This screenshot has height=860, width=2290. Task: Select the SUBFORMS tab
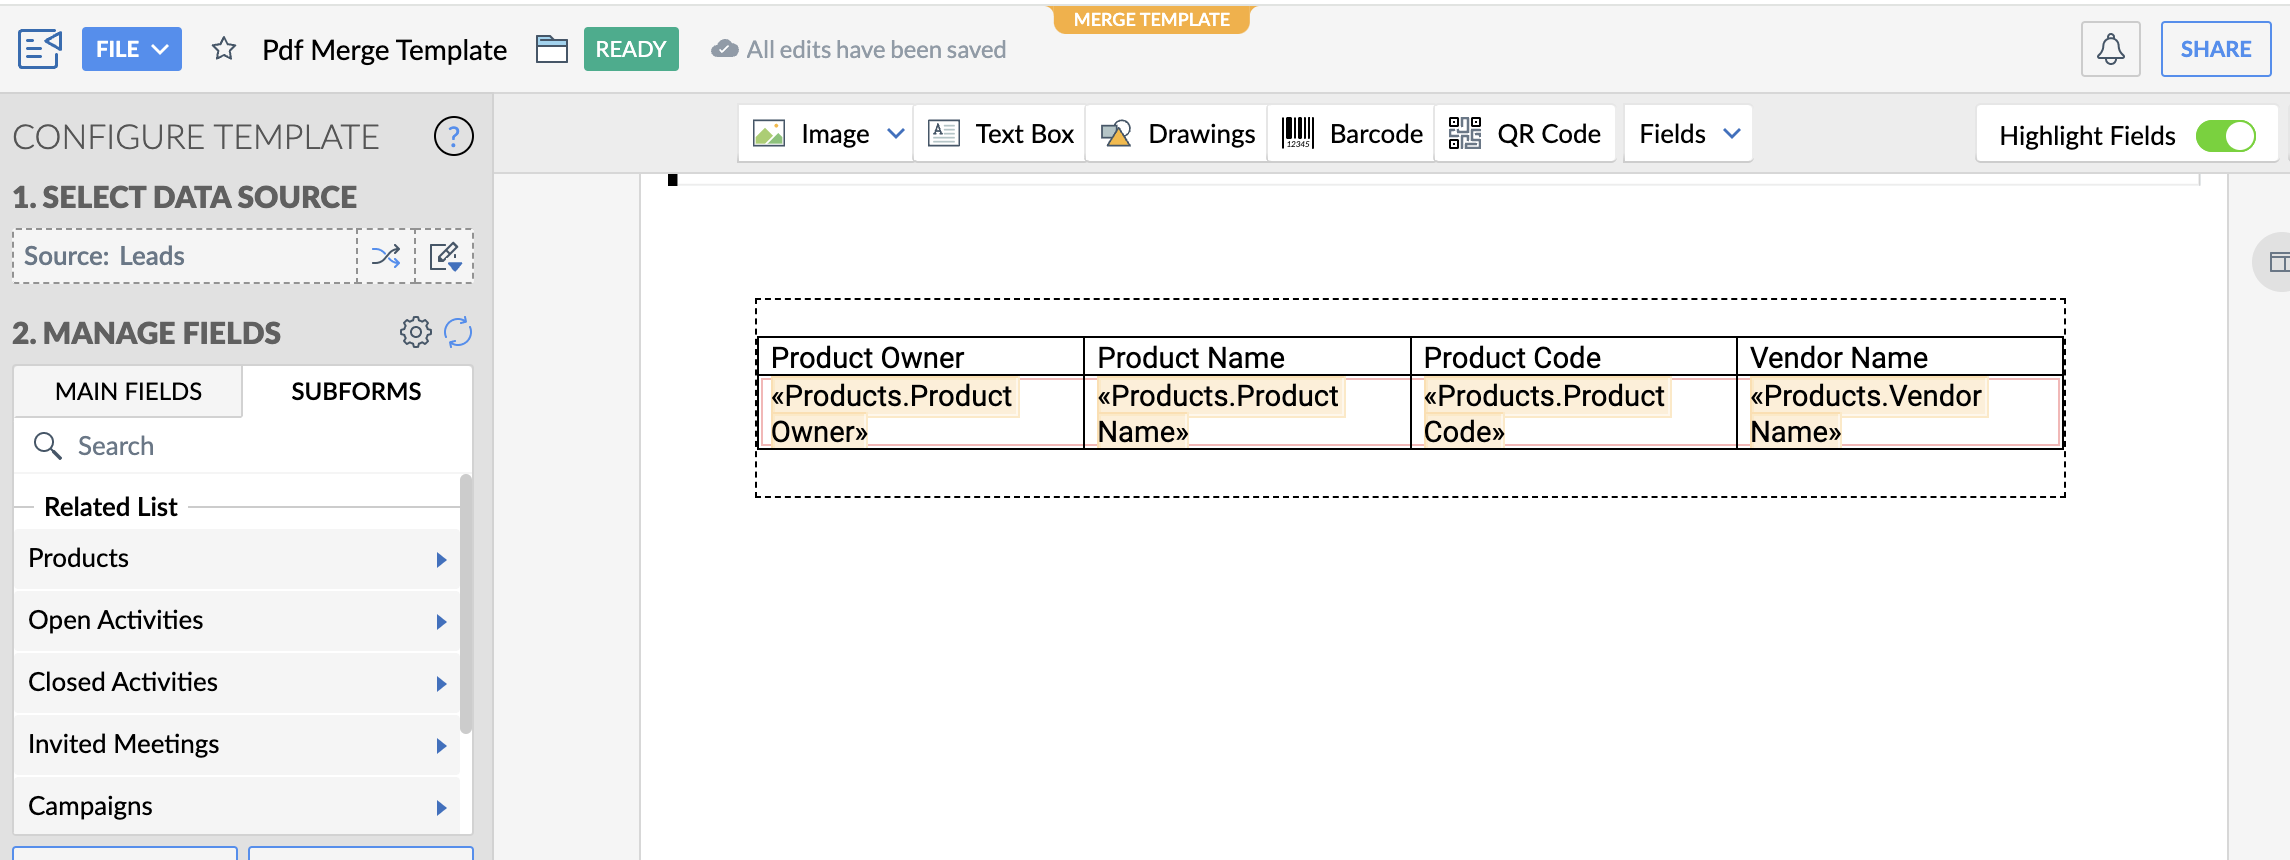click(356, 391)
